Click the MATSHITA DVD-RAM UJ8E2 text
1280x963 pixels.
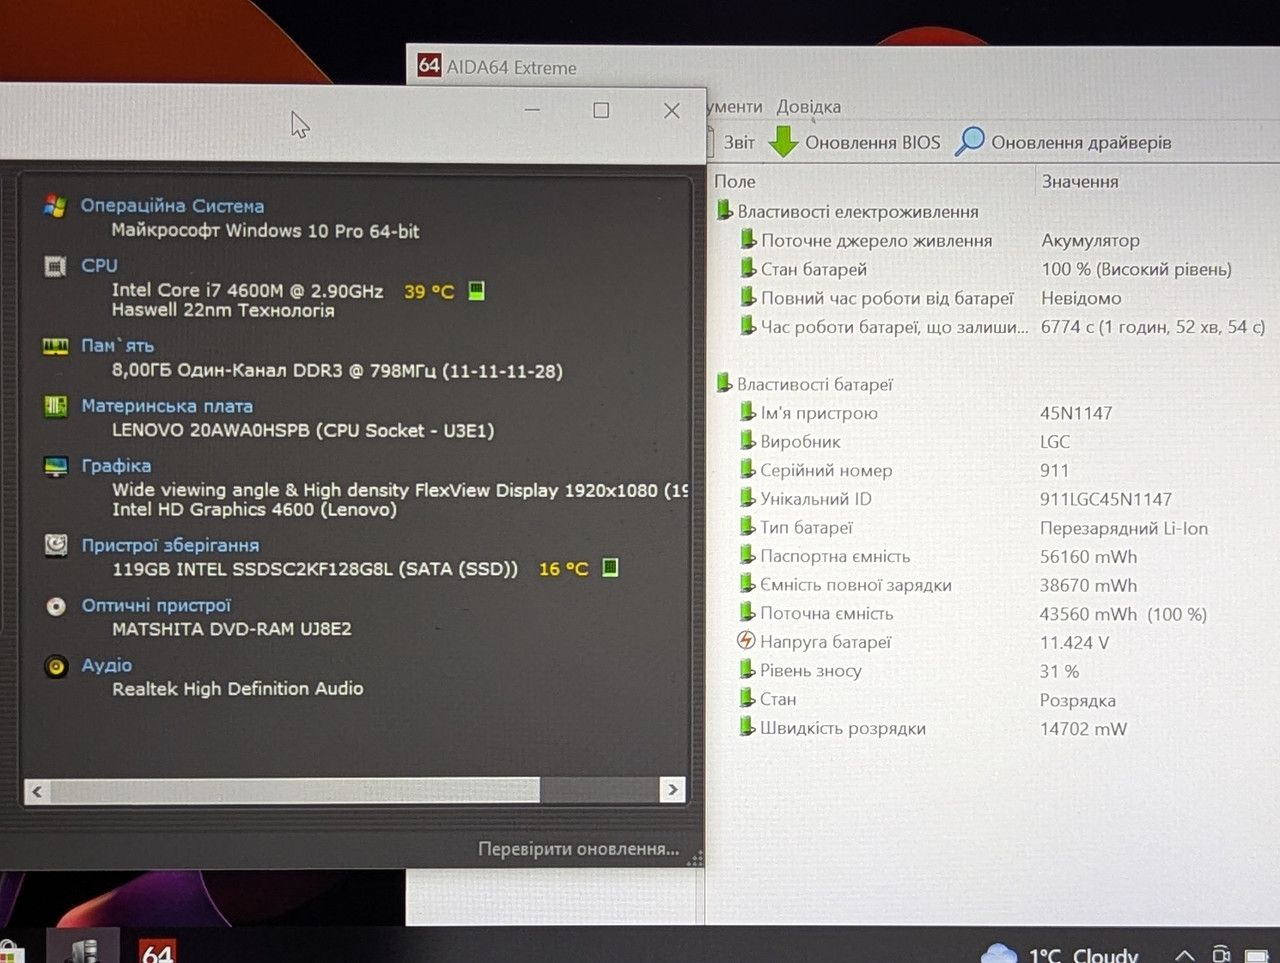[x=232, y=629]
